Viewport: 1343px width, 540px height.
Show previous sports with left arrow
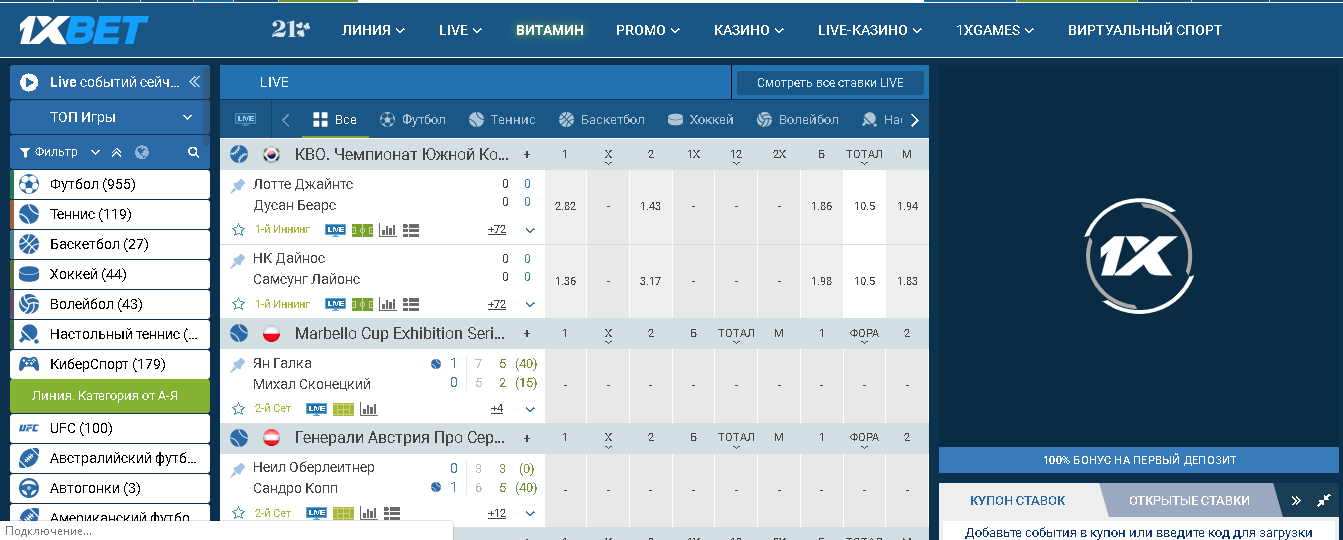pyautogui.click(x=286, y=120)
